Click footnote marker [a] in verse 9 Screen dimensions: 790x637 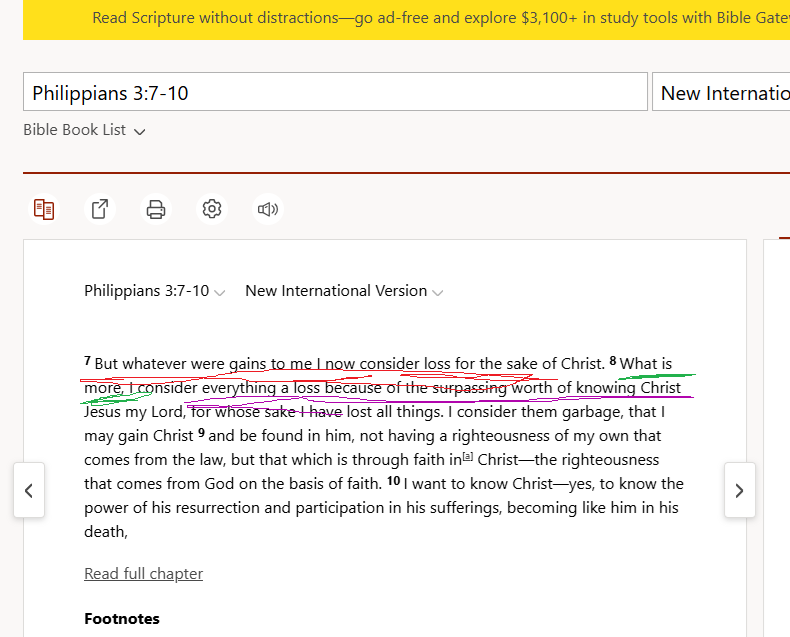click(468, 457)
